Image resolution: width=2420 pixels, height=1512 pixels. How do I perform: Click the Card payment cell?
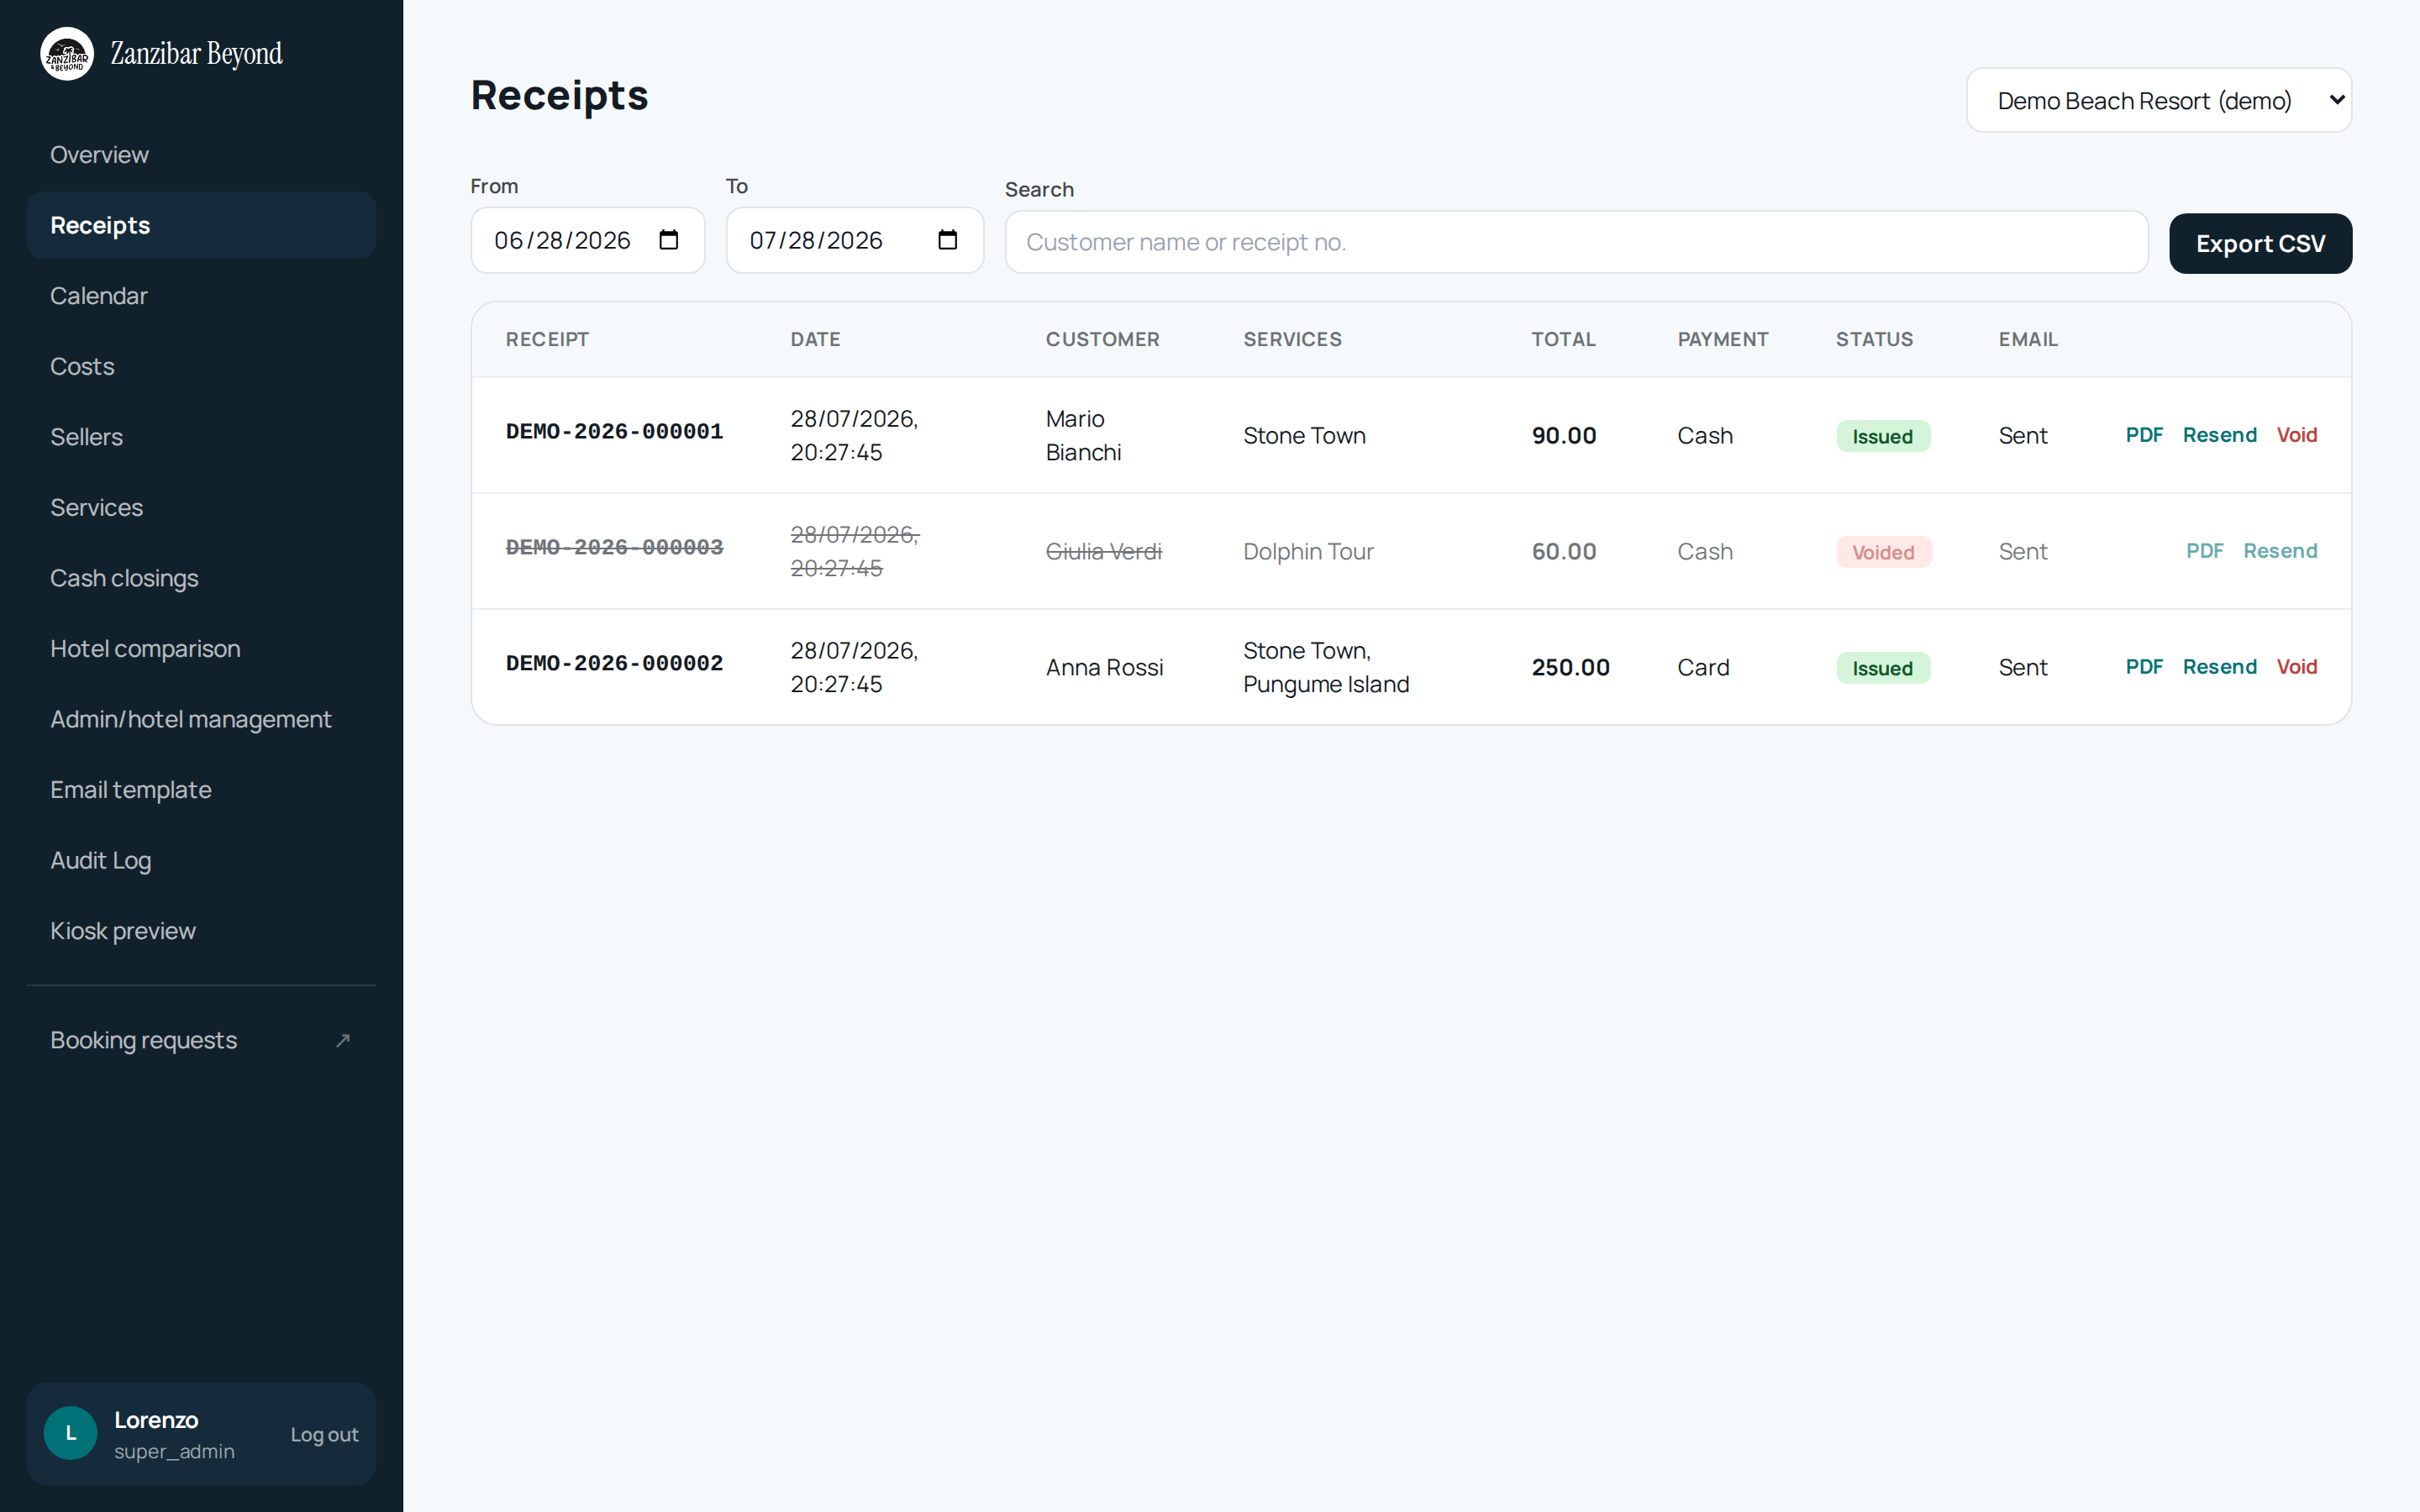[x=1703, y=667]
